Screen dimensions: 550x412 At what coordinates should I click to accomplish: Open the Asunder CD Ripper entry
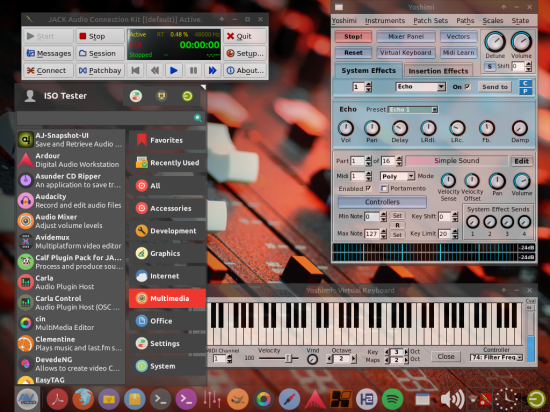(x=71, y=180)
